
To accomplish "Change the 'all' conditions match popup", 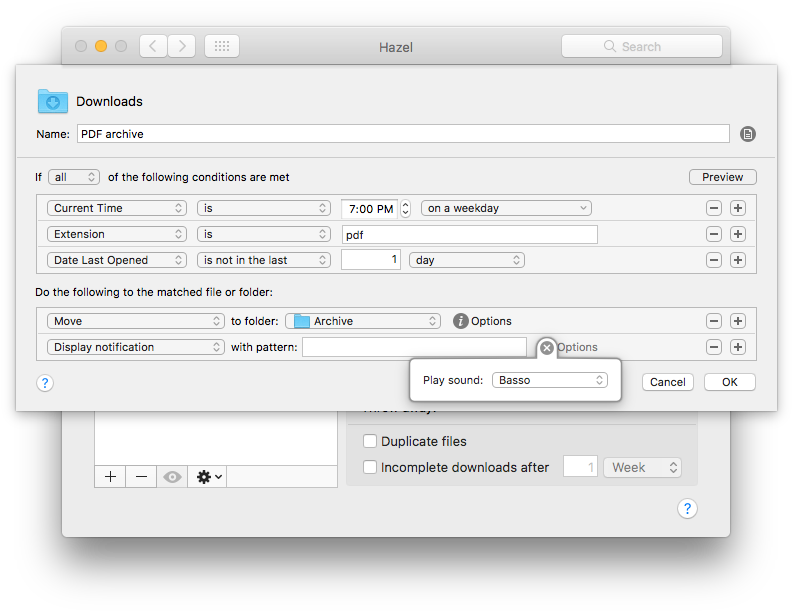I will pos(75,177).
